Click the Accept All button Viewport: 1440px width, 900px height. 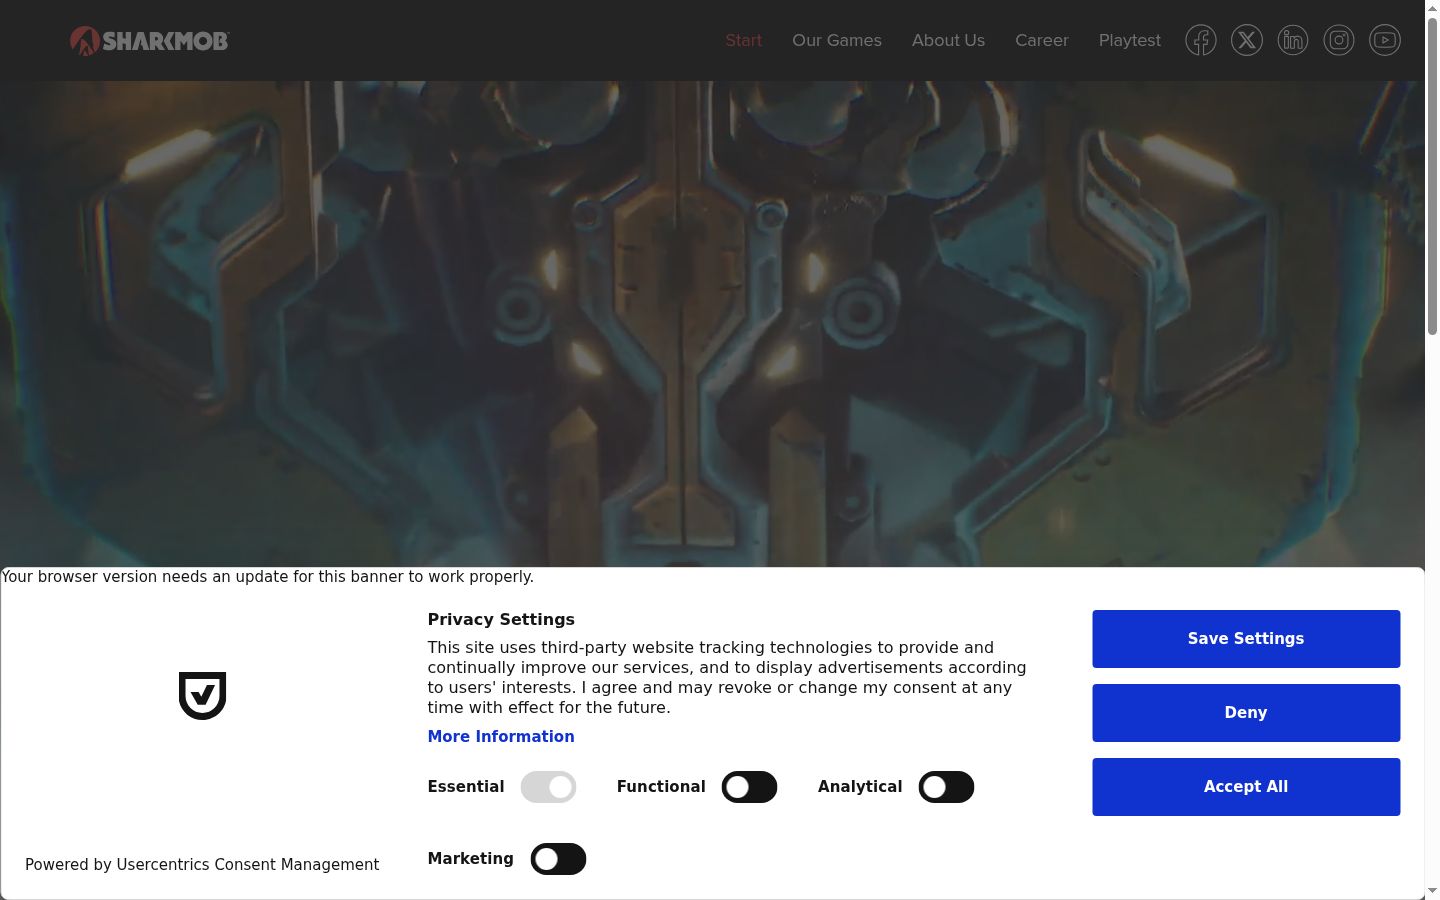point(1246,787)
